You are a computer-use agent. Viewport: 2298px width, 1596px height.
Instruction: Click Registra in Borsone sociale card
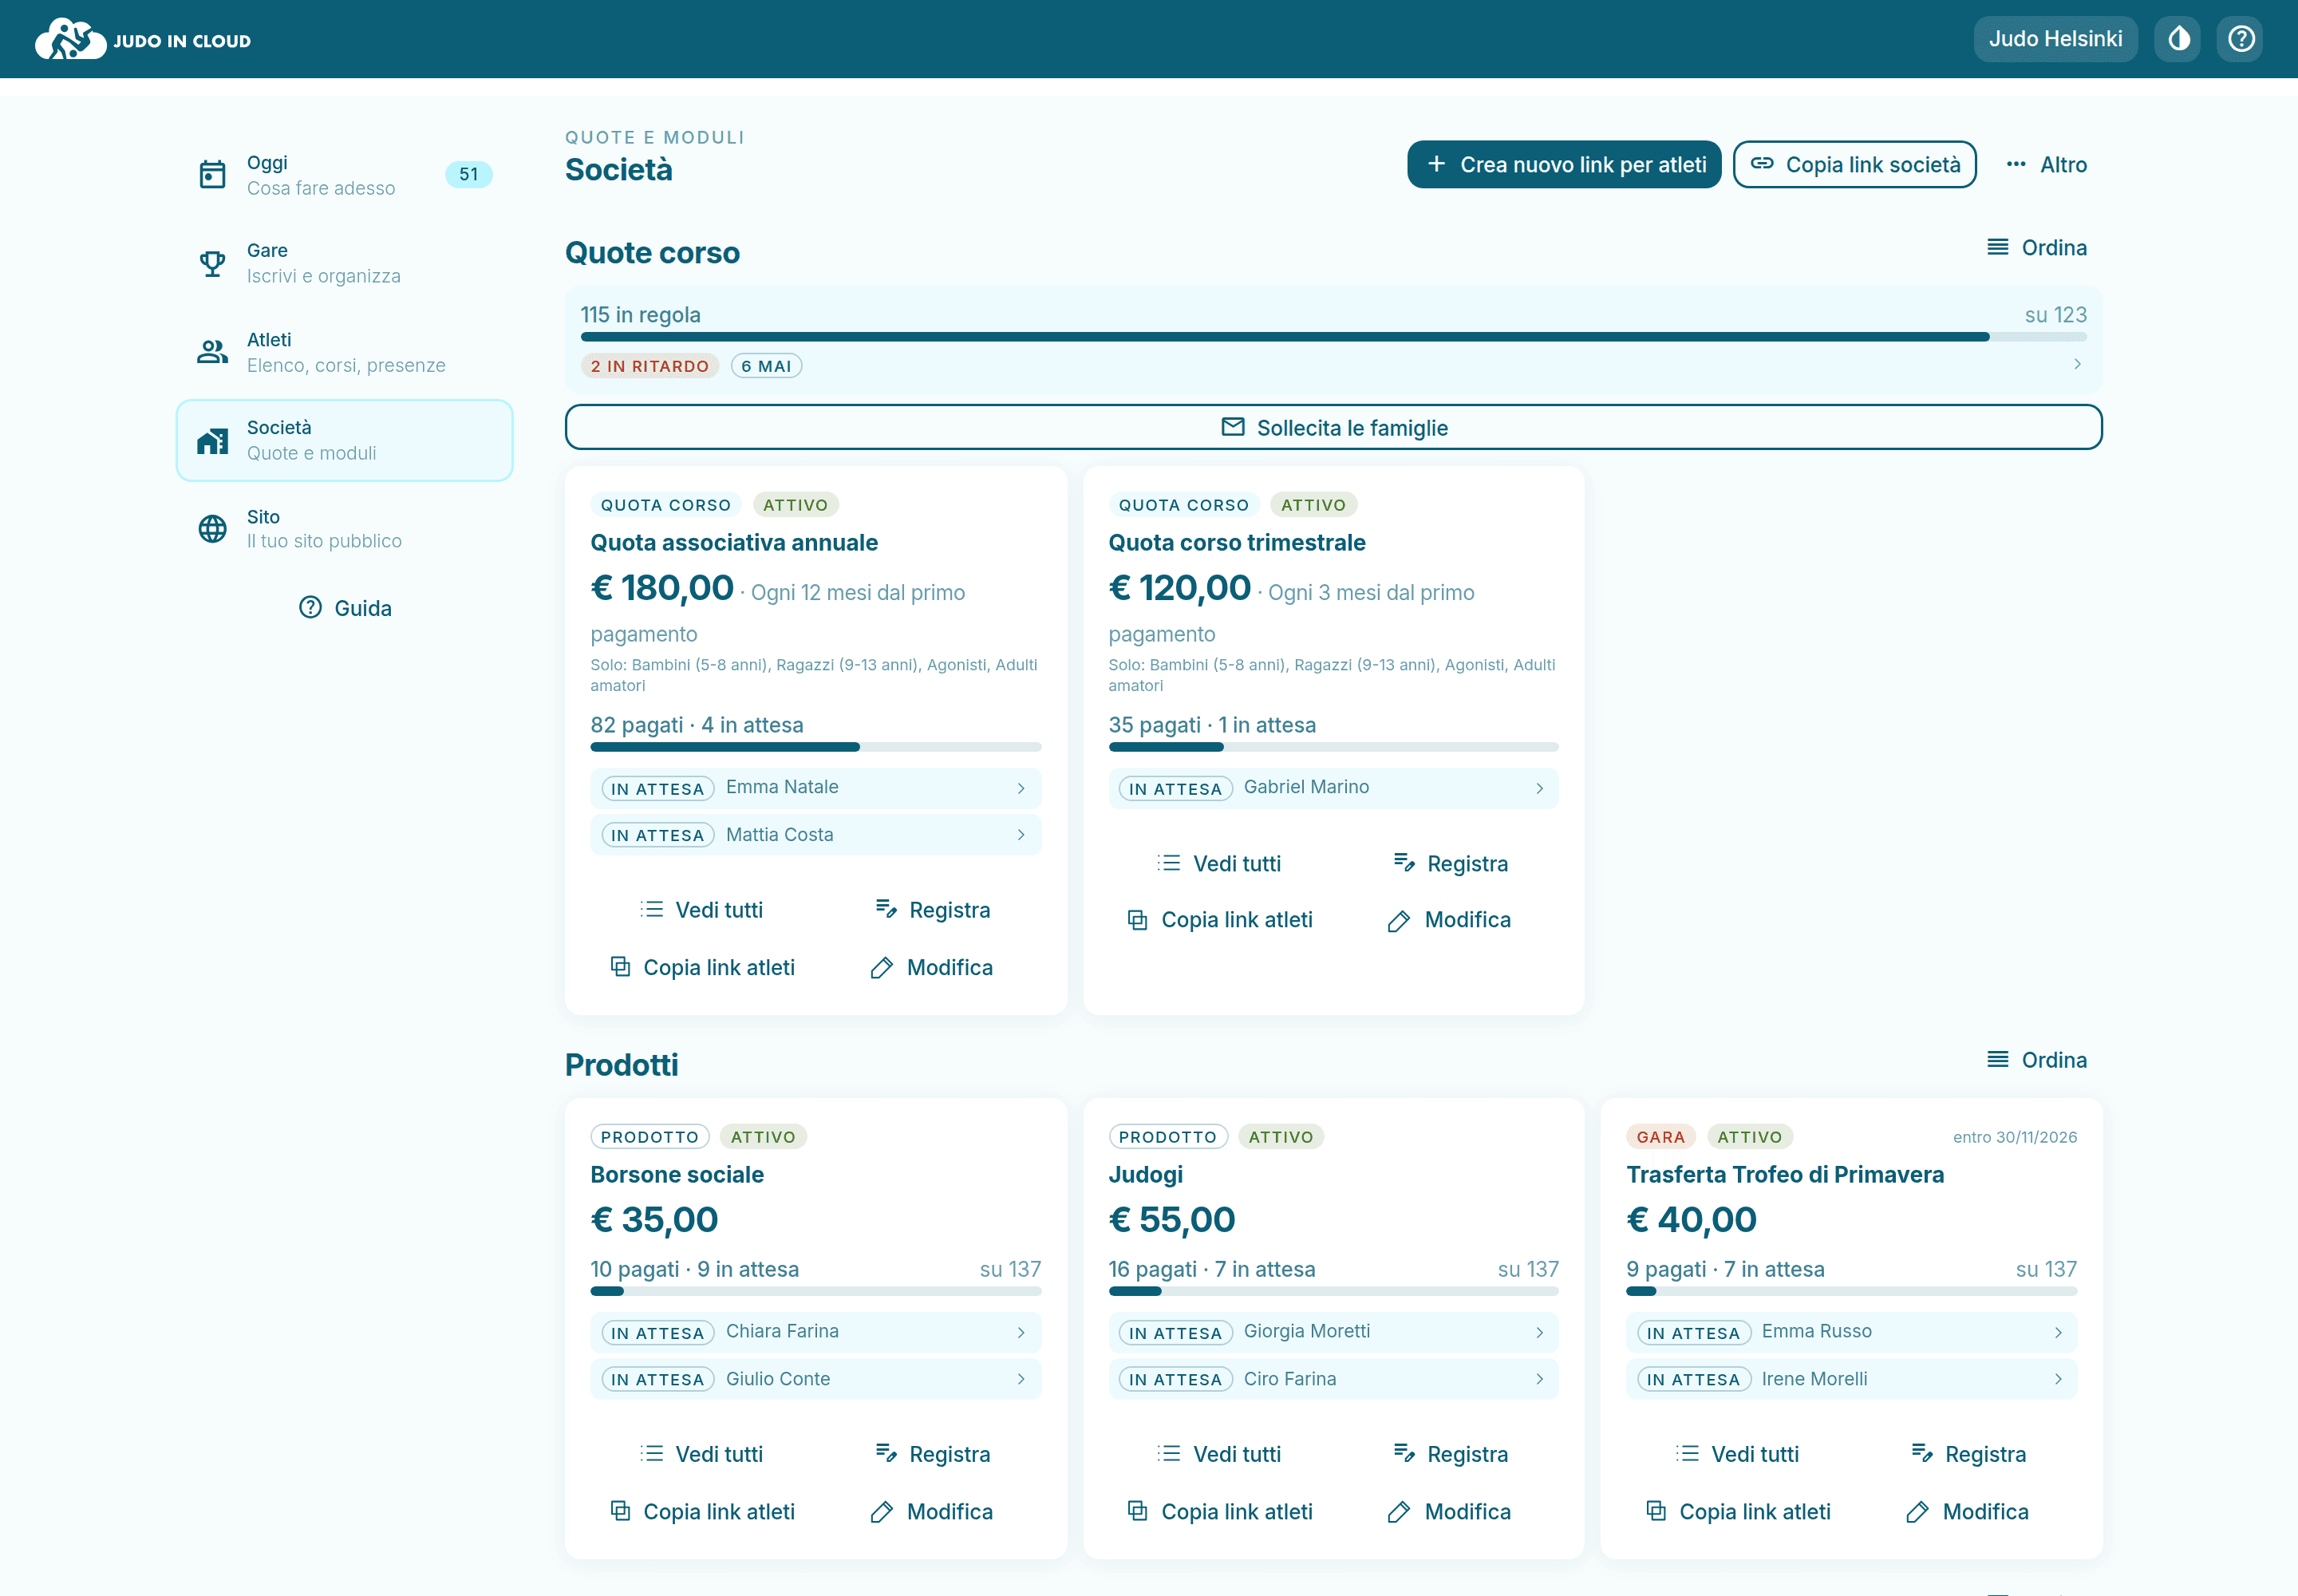point(932,1454)
